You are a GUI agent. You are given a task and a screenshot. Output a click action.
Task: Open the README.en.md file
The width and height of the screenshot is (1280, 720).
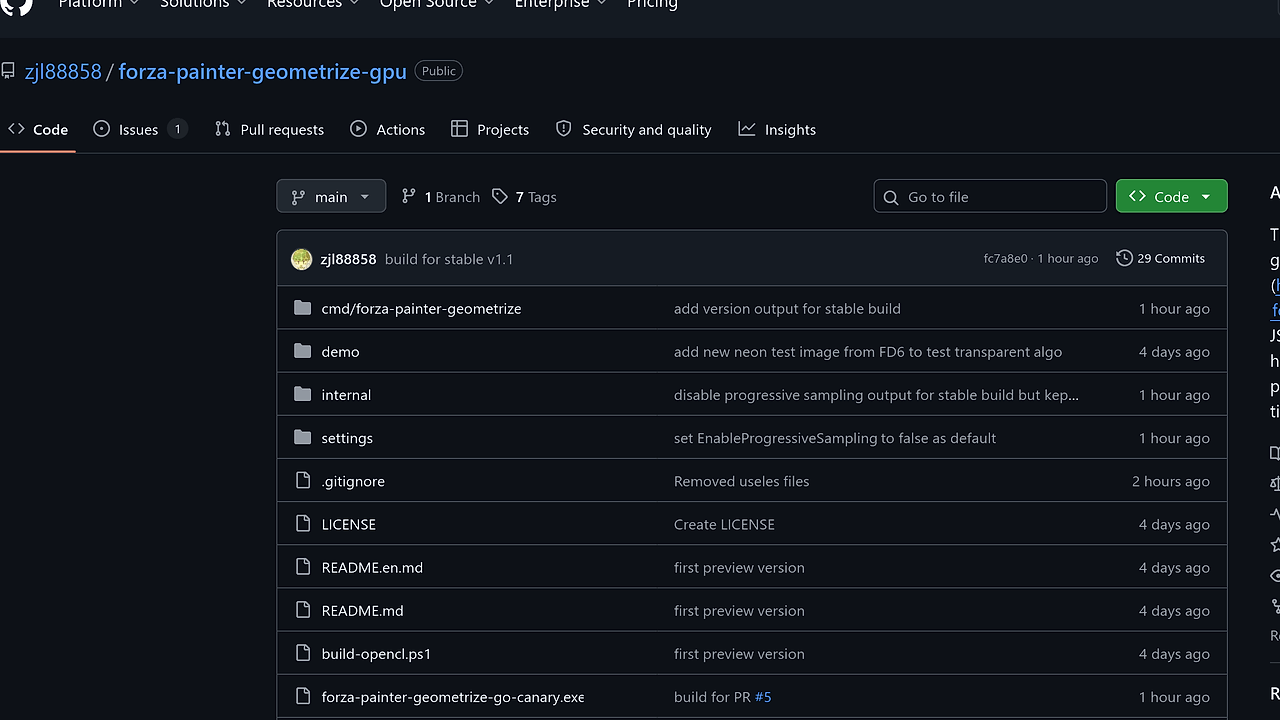click(372, 566)
